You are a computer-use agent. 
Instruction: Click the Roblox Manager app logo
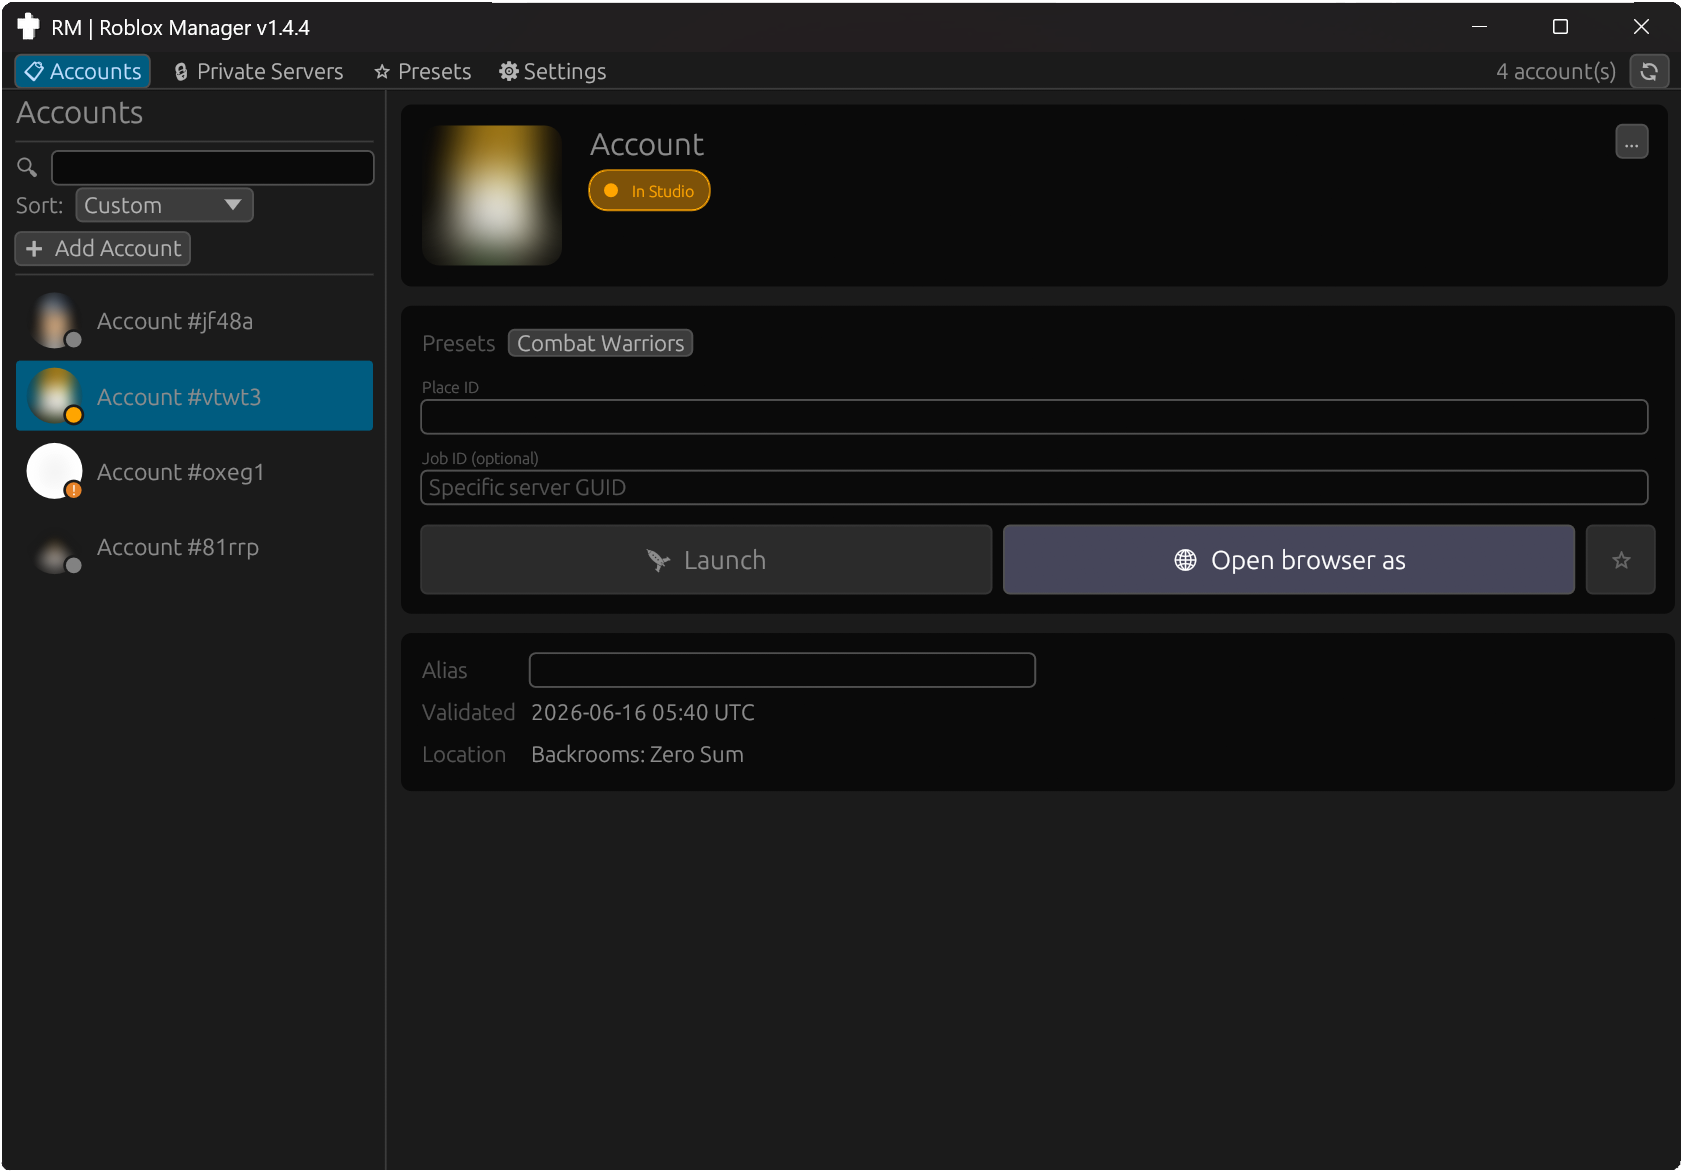pyautogui.click(x=28, y=26)
